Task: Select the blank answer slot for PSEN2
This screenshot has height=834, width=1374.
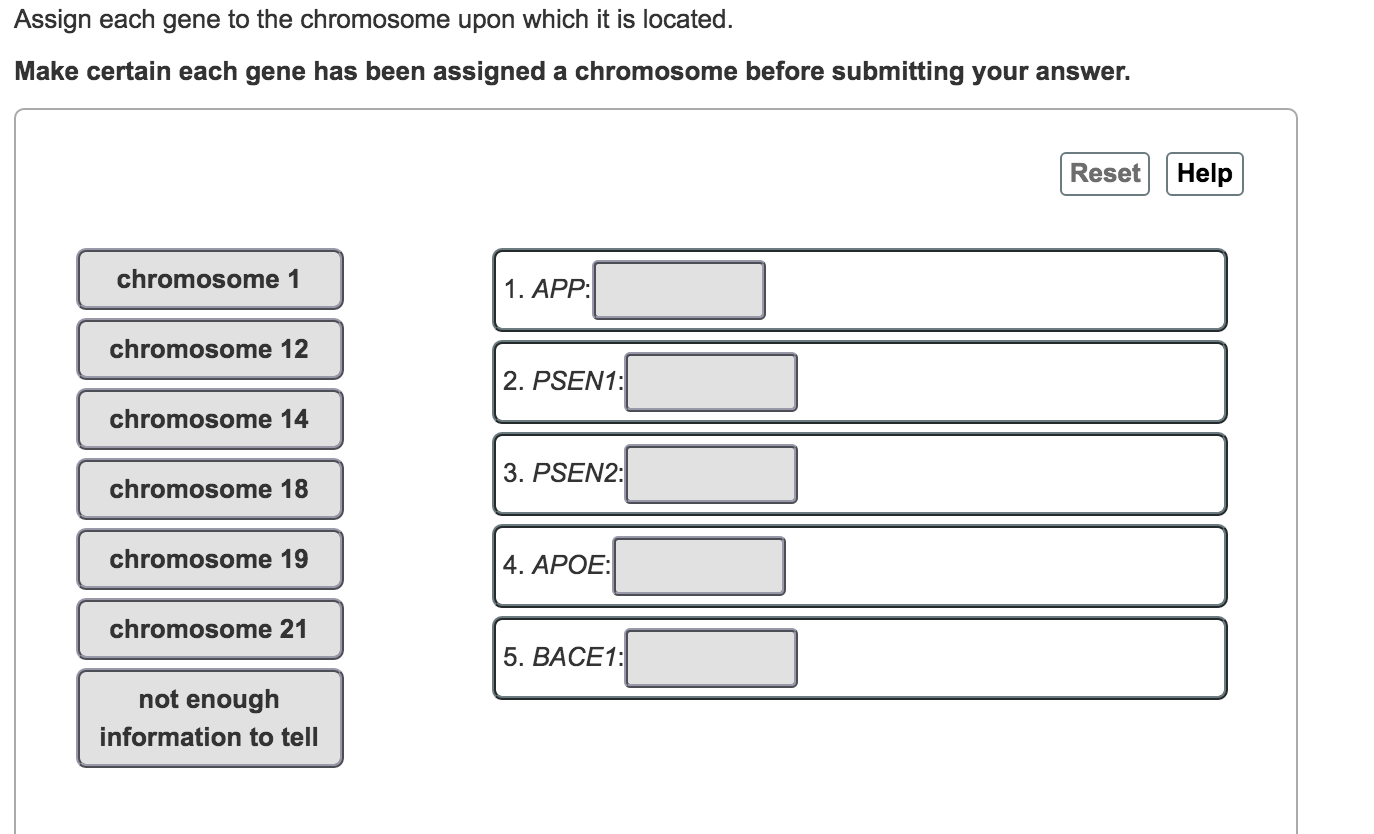Action: (x=711, y=474)
